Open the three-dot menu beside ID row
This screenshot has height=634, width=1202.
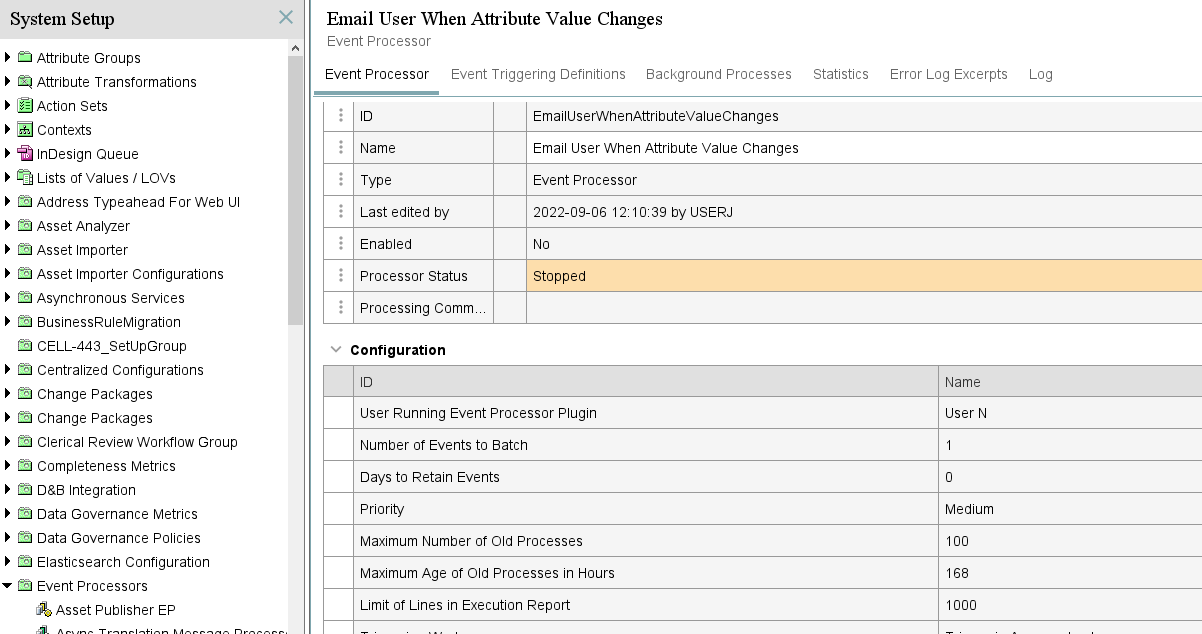tap(341, 116)
